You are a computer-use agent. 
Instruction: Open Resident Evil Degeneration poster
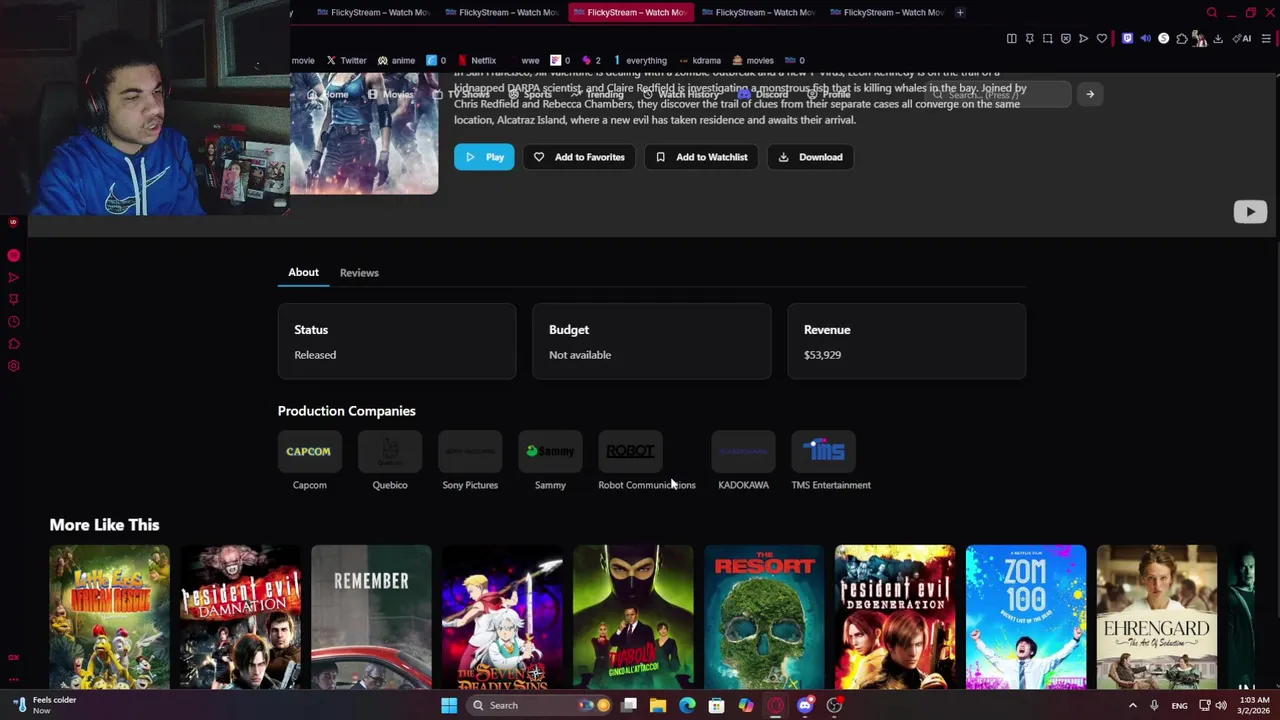tap(895, 617)
